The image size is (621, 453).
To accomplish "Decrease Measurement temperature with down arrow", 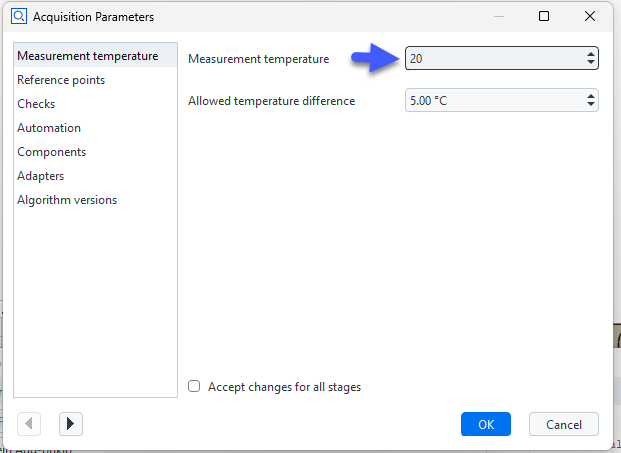I will [591, 63].
